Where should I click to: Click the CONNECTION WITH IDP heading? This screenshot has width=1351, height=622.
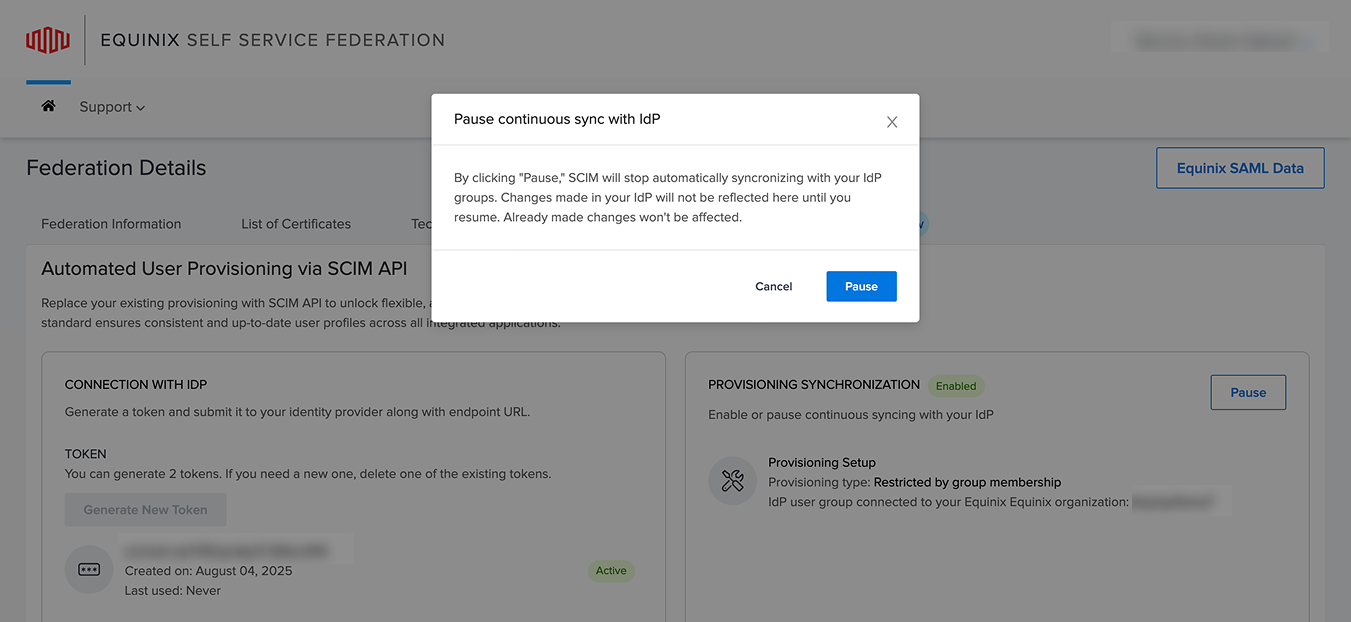pos(136,384)
